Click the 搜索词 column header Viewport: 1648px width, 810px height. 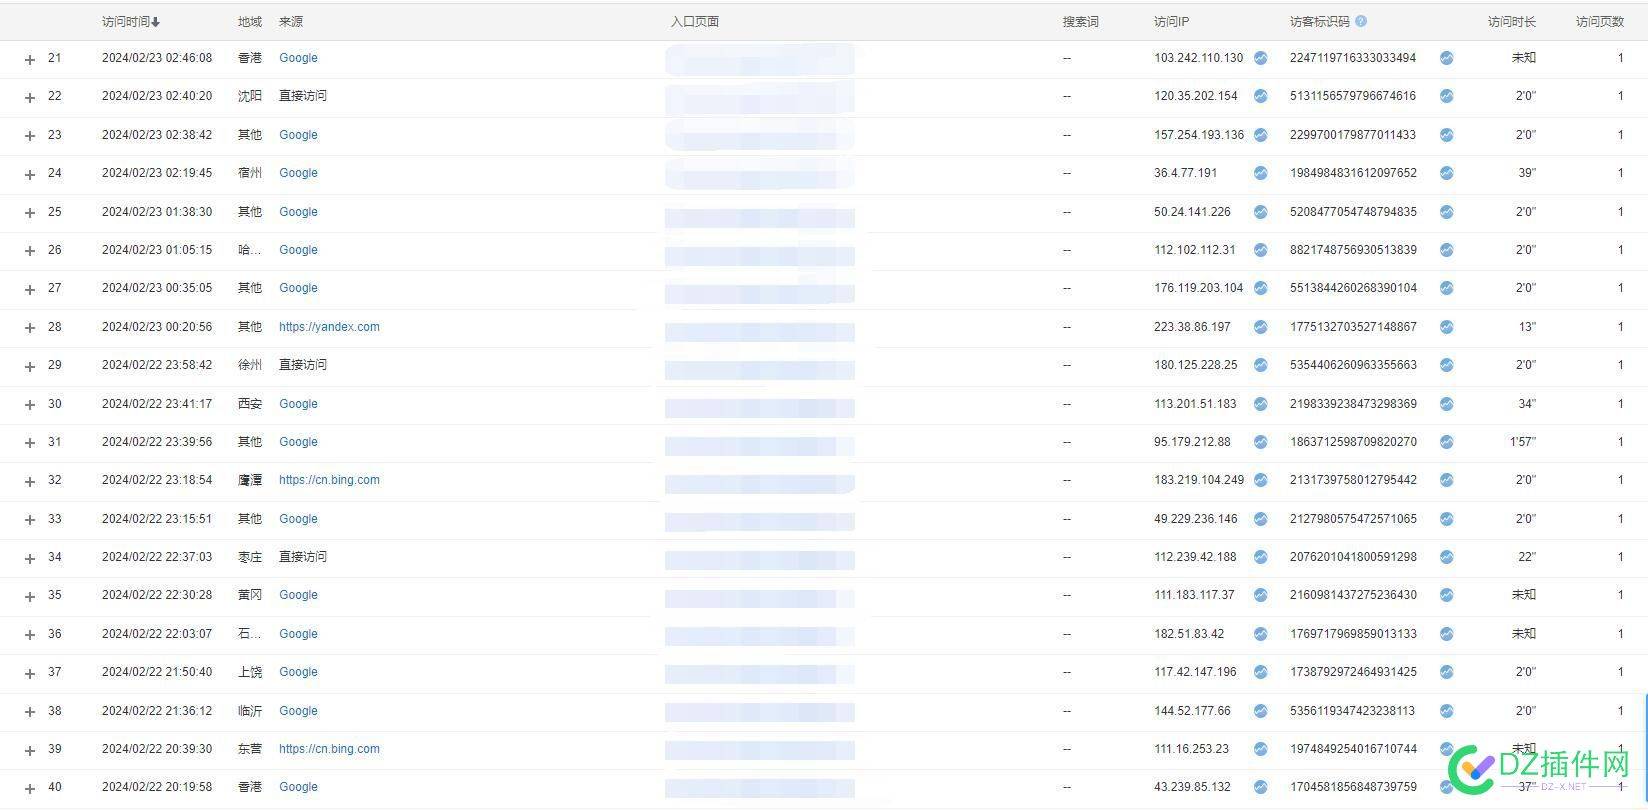point(1080,21)
